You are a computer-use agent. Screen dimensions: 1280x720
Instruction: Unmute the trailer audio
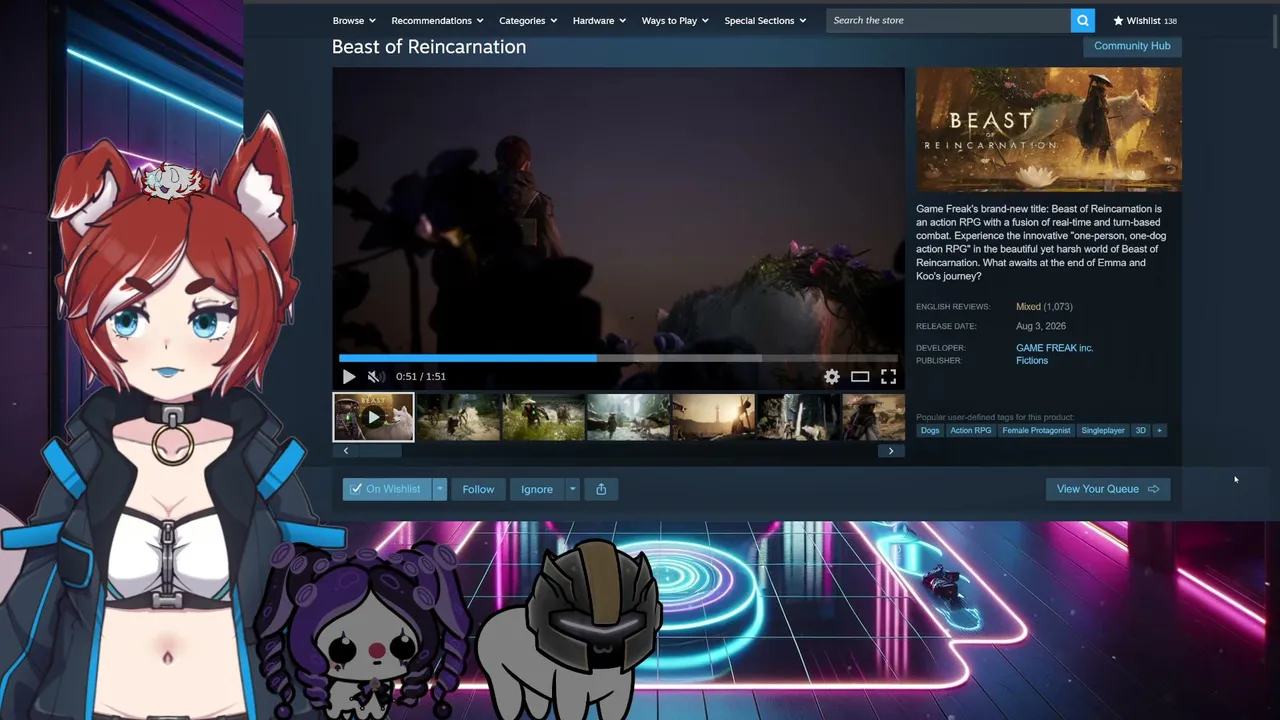pyautogui.click(x=374, y=377)
